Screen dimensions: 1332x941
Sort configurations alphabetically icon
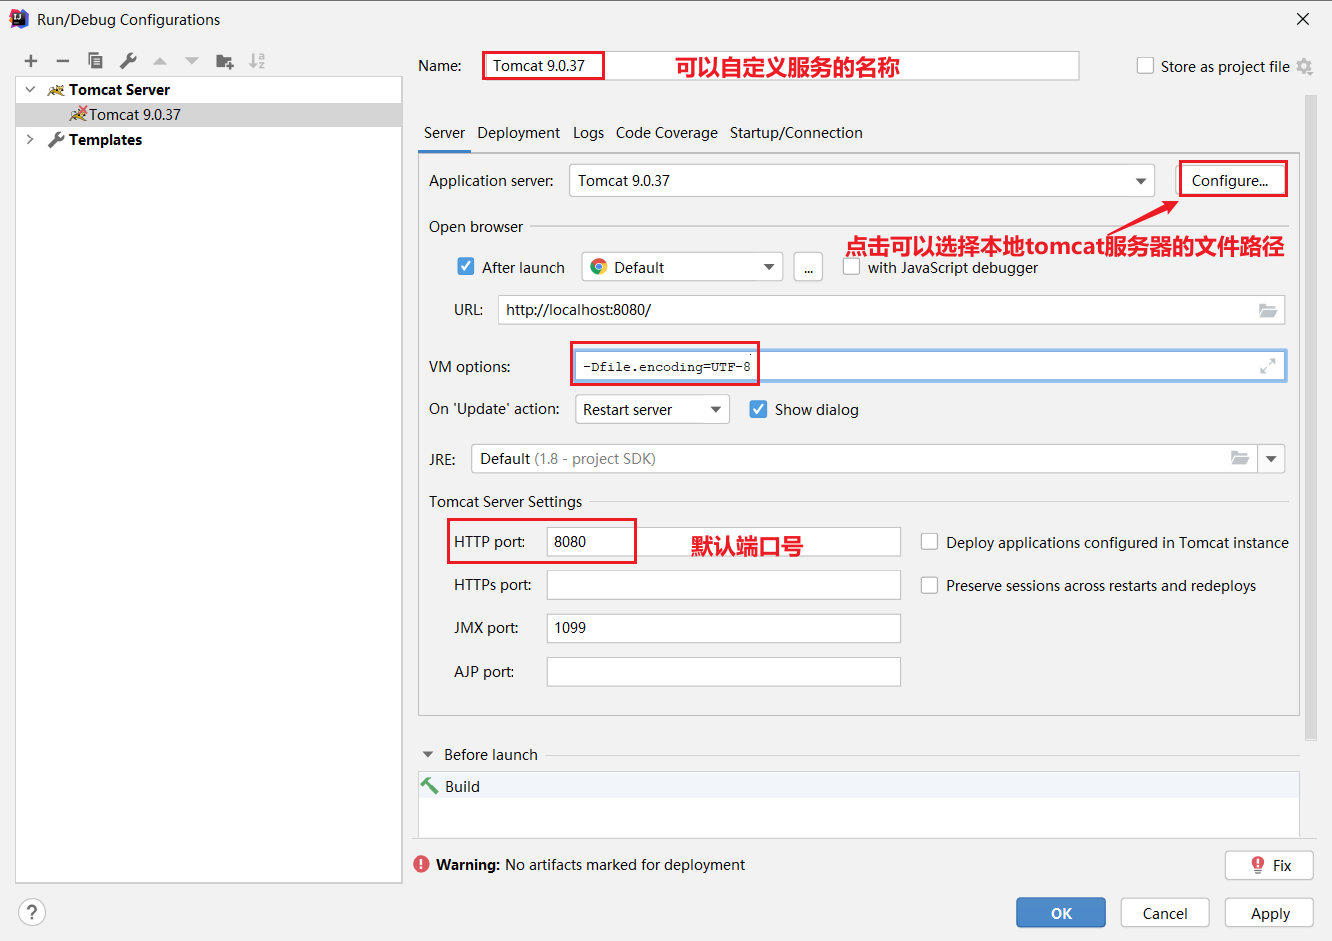coord(257,61)
